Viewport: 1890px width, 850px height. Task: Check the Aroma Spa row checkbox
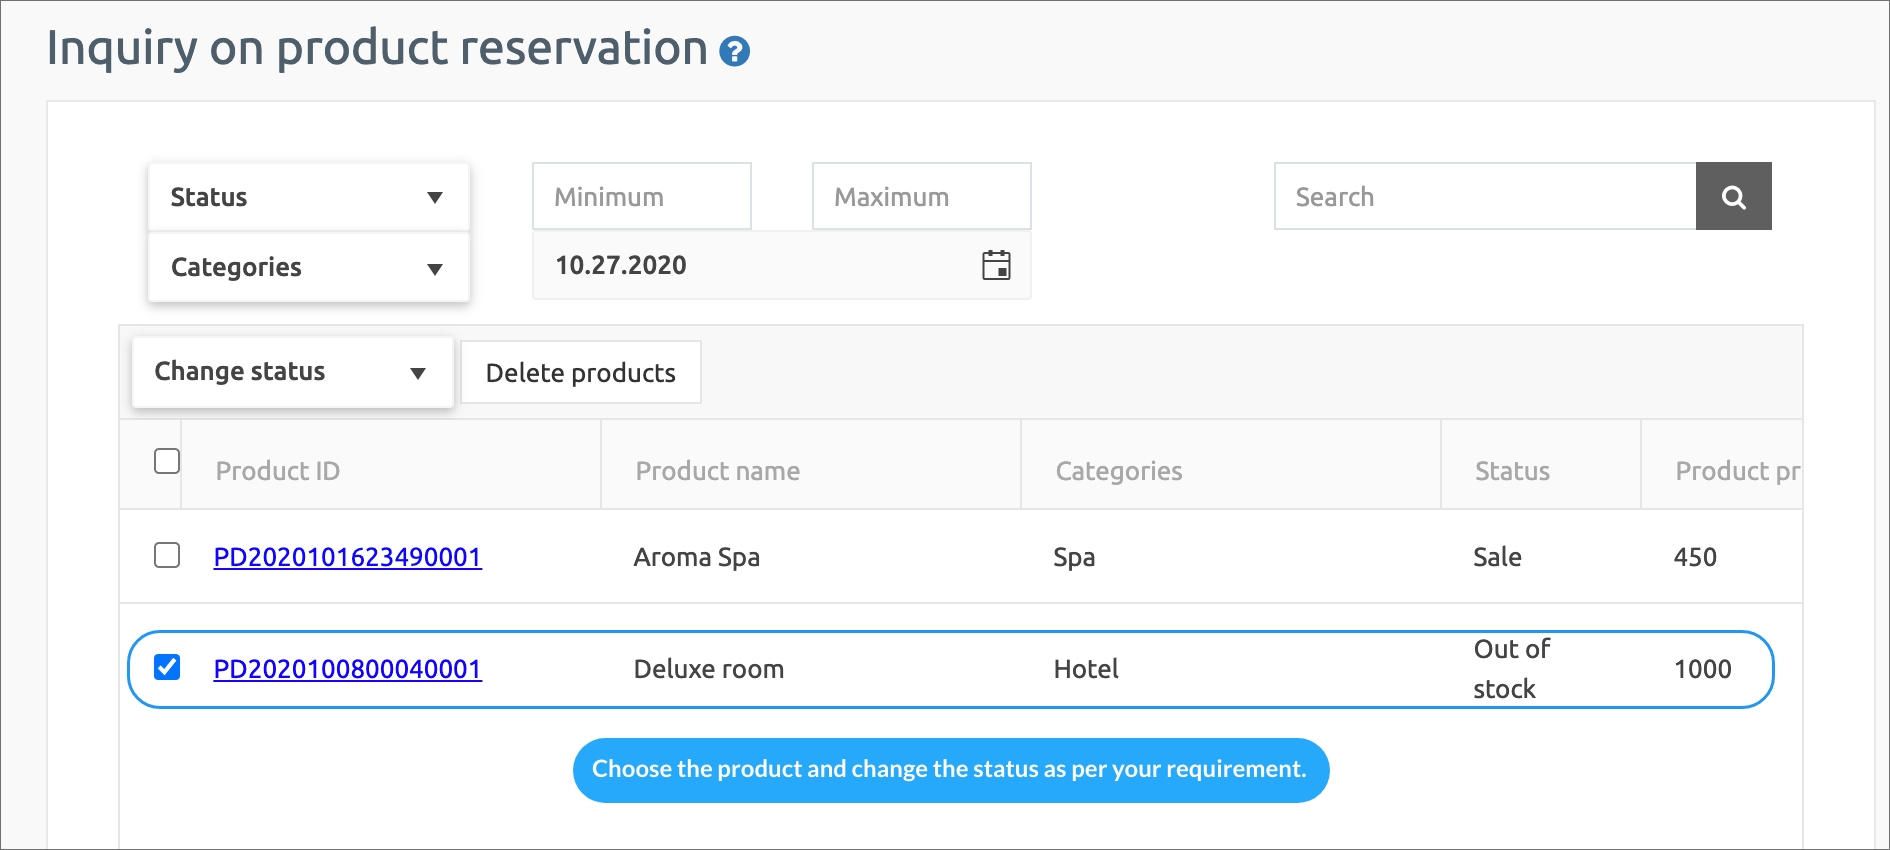[x=167, y=555]
